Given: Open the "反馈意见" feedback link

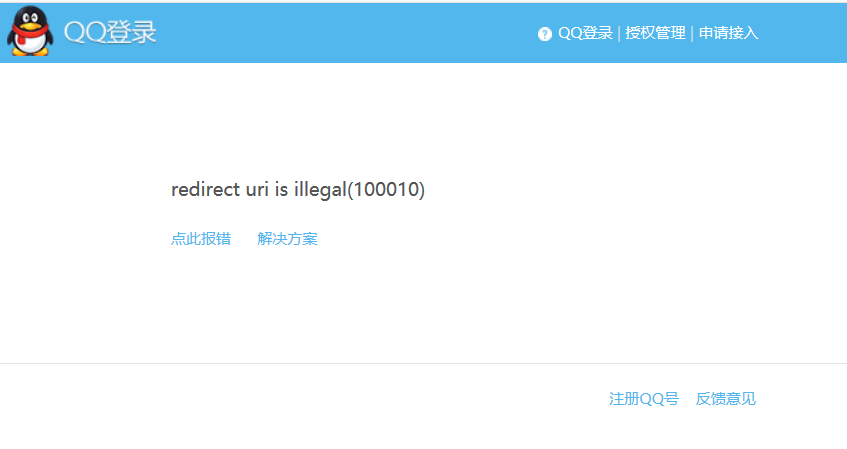Looking at the screenshot, I should pos(726,399).
